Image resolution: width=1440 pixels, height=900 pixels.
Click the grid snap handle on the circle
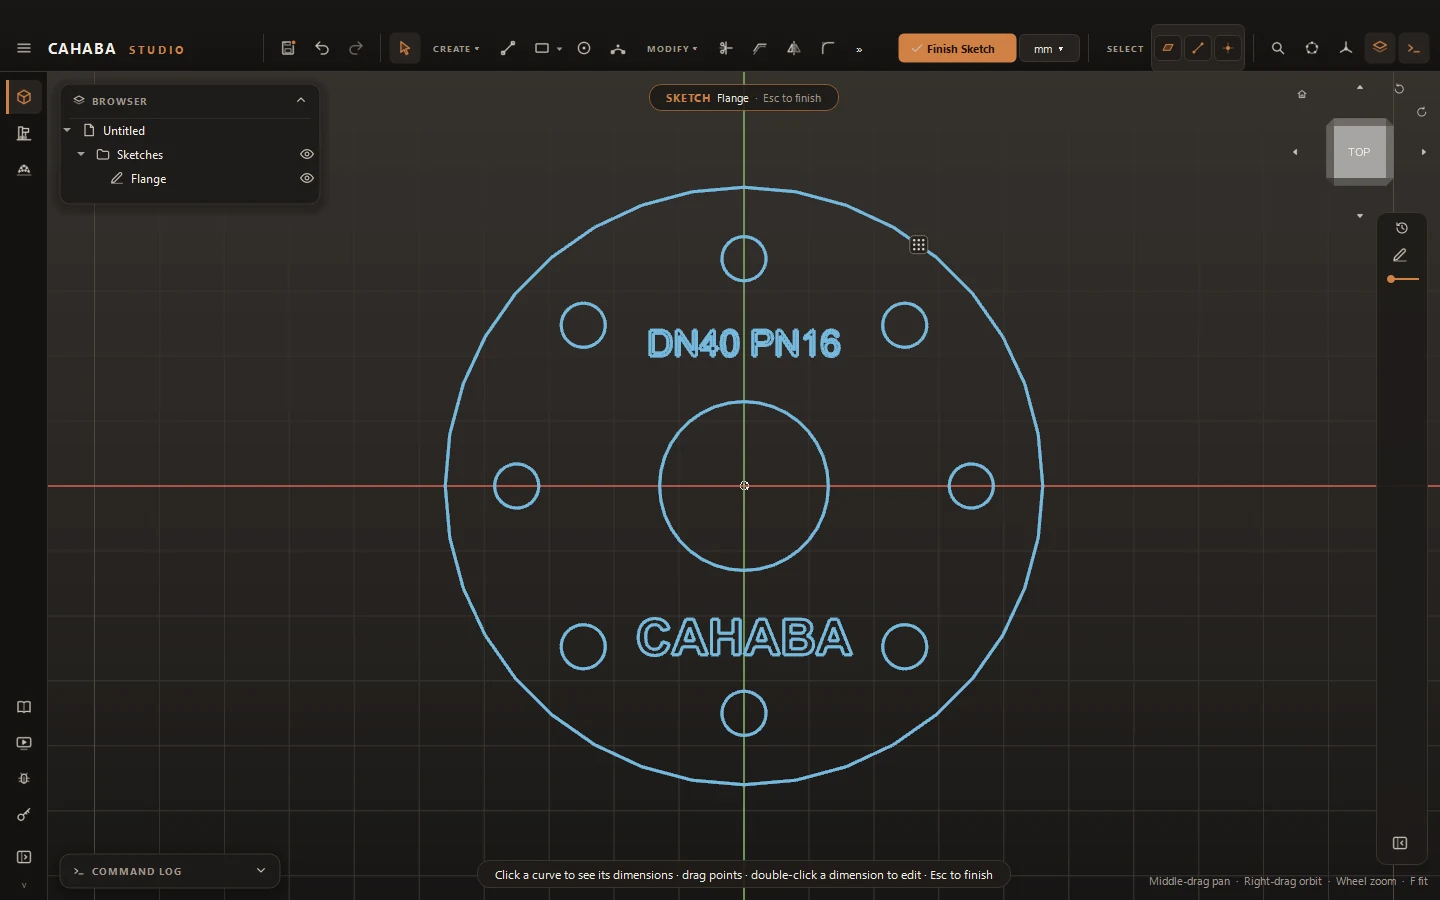(x=919, y=245)
